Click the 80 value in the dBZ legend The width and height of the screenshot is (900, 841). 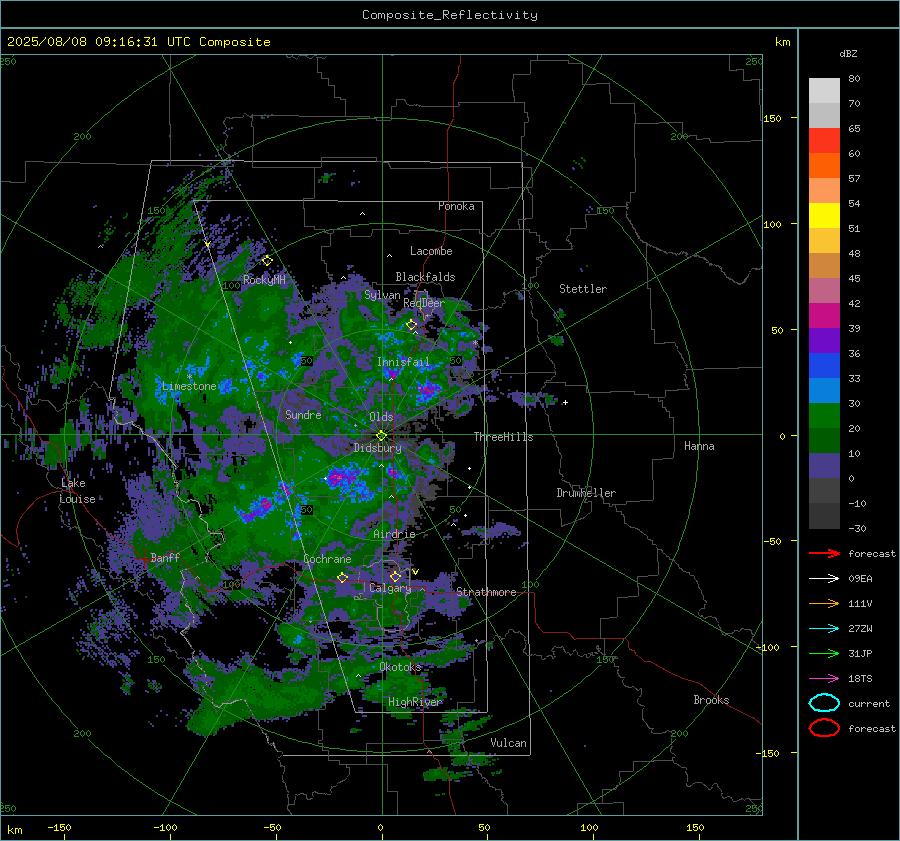pyautogui.click(x=855, y=79)
